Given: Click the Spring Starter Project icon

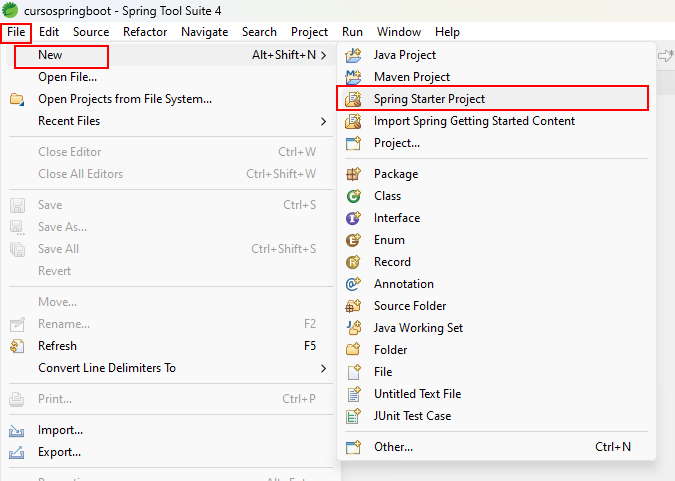Looking at the screenshot, I should [x=353, y=99].
